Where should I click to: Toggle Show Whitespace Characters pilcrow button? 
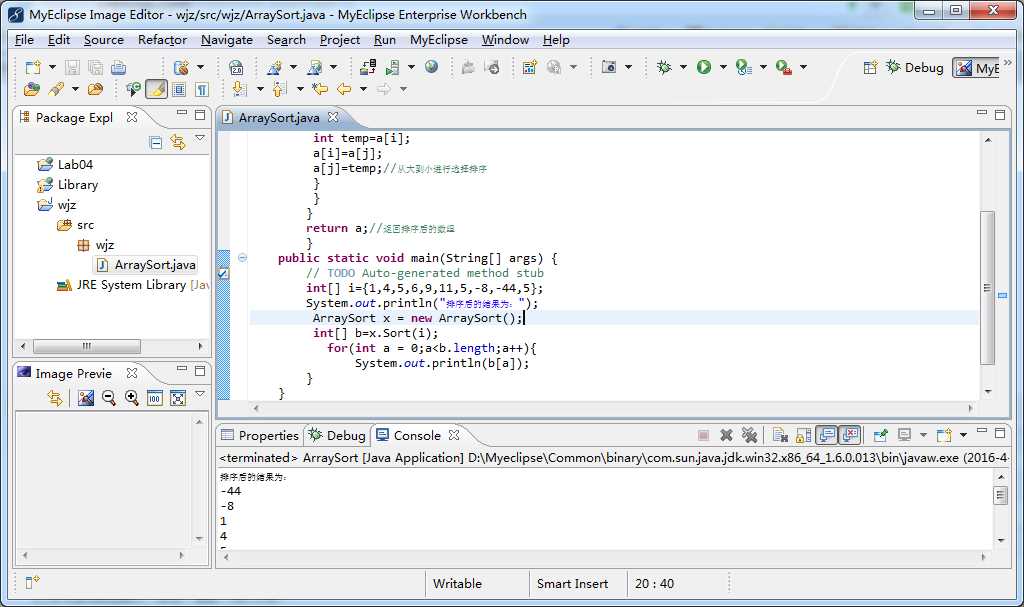(x=202, y=90)
